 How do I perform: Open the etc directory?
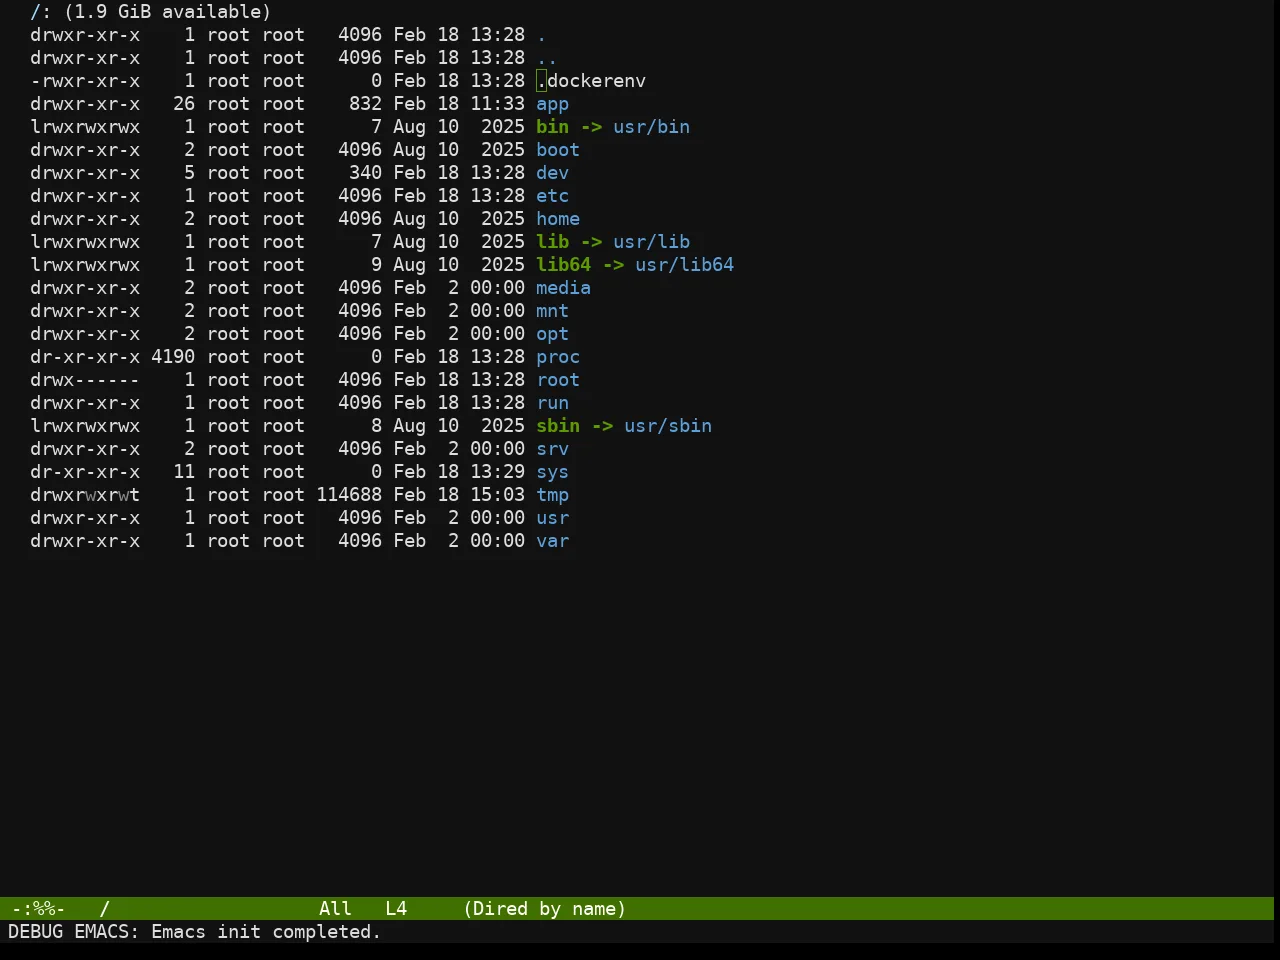[x=552, y=196]
